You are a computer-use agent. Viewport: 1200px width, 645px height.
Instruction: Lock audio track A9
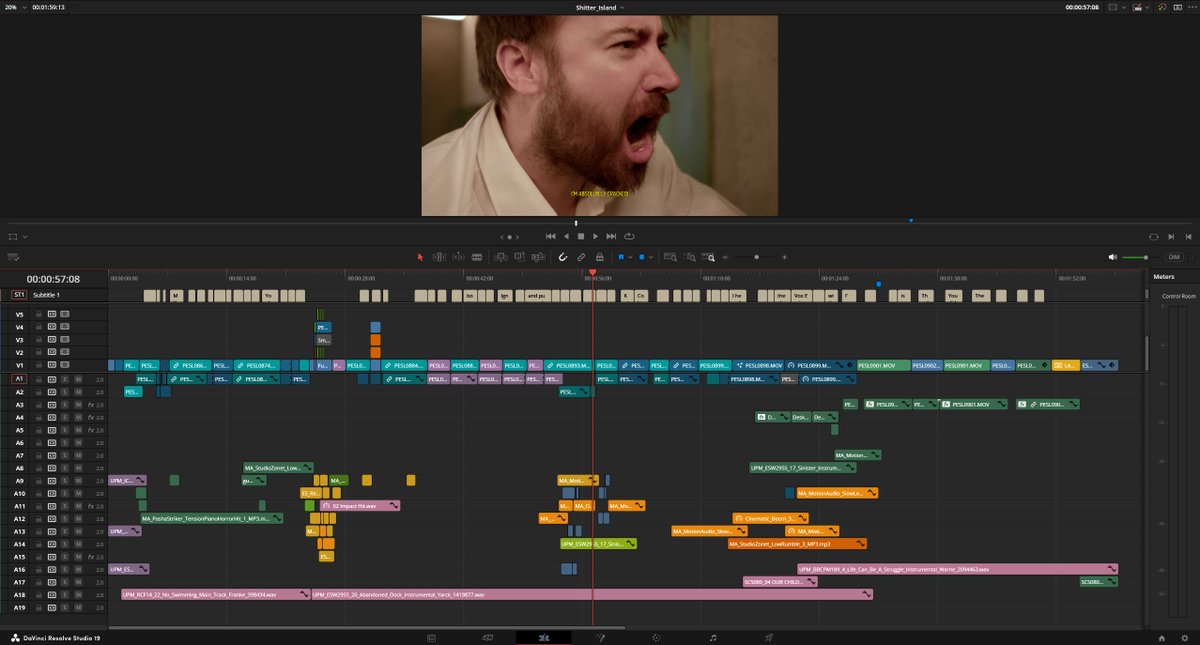39,481
